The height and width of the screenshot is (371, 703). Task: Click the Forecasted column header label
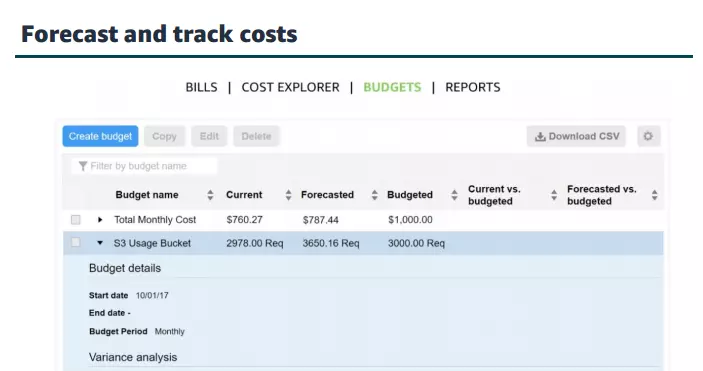[x=327, y=195]
